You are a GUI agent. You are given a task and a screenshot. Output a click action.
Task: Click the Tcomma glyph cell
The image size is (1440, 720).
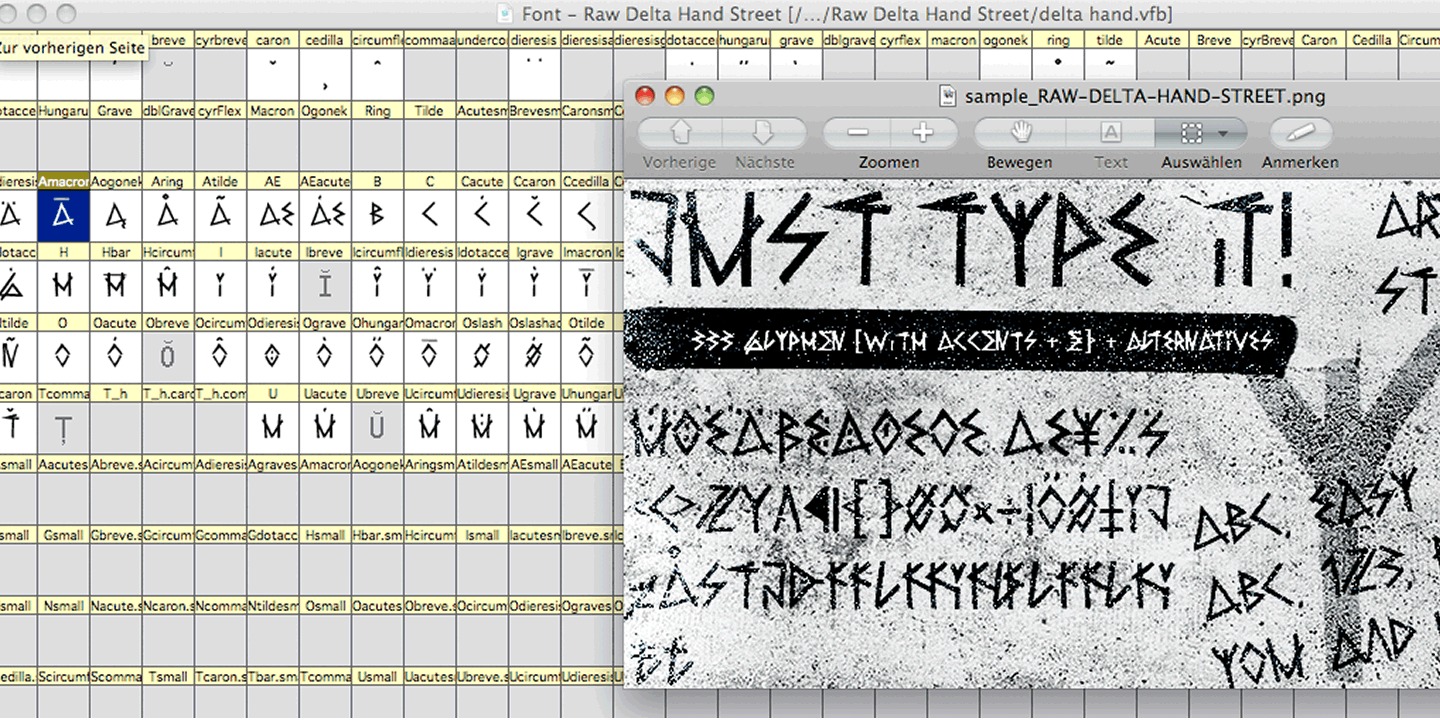[x=64, y=426]
